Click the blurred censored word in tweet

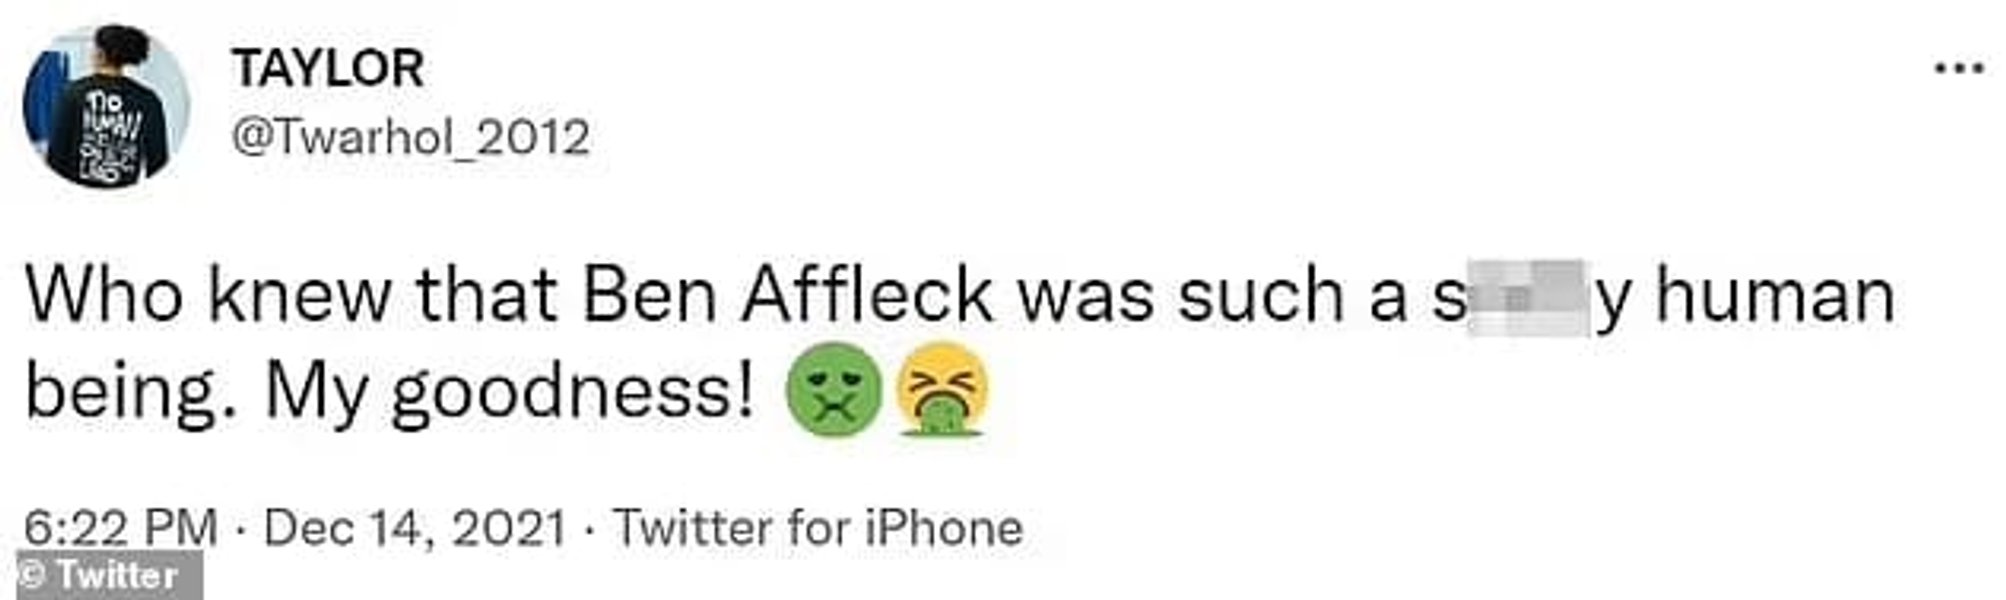click(x=1528, y=298)
